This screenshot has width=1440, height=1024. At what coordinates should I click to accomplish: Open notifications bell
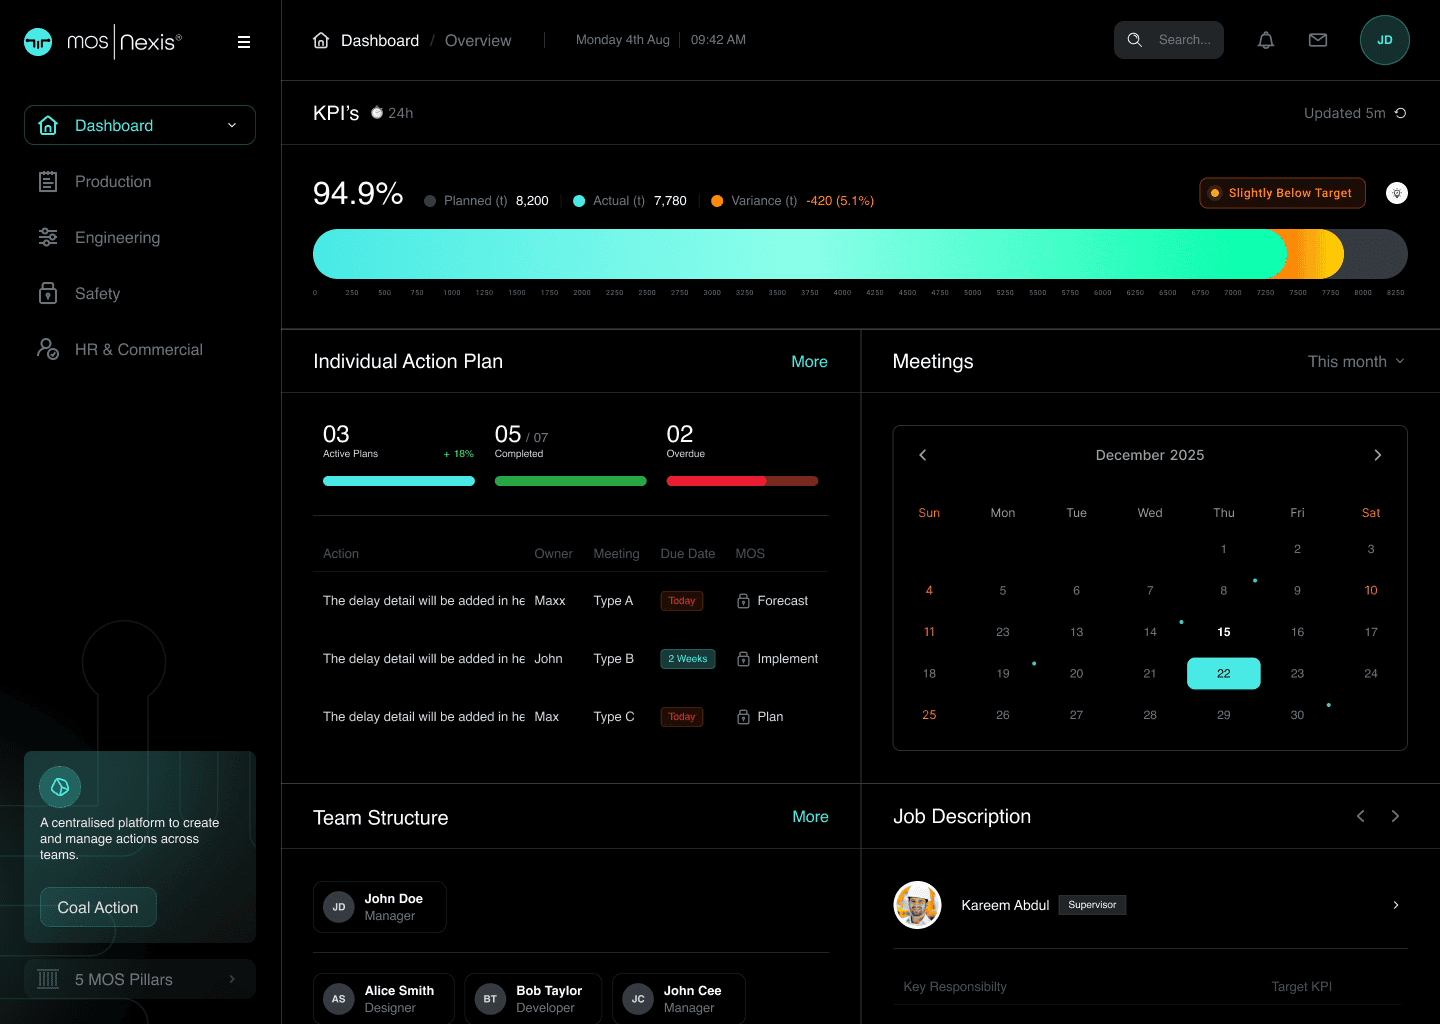point(1266,40)
